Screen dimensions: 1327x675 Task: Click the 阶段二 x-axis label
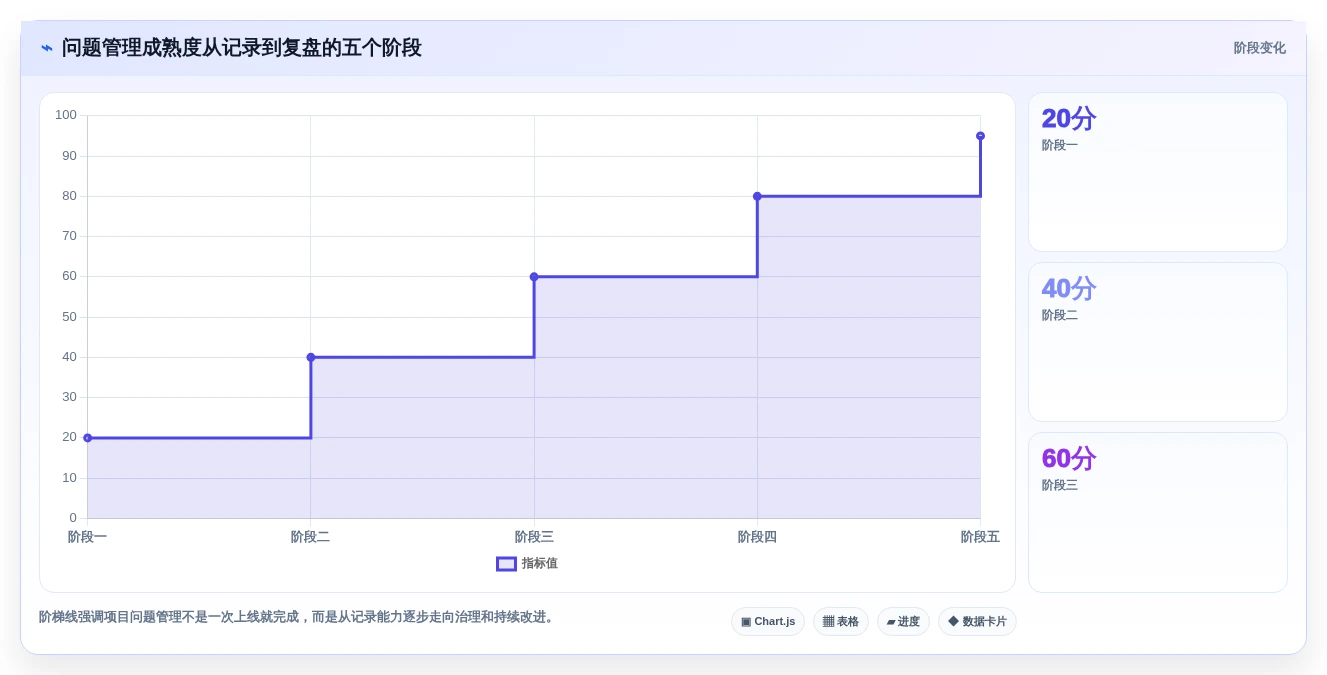point(311,537)
